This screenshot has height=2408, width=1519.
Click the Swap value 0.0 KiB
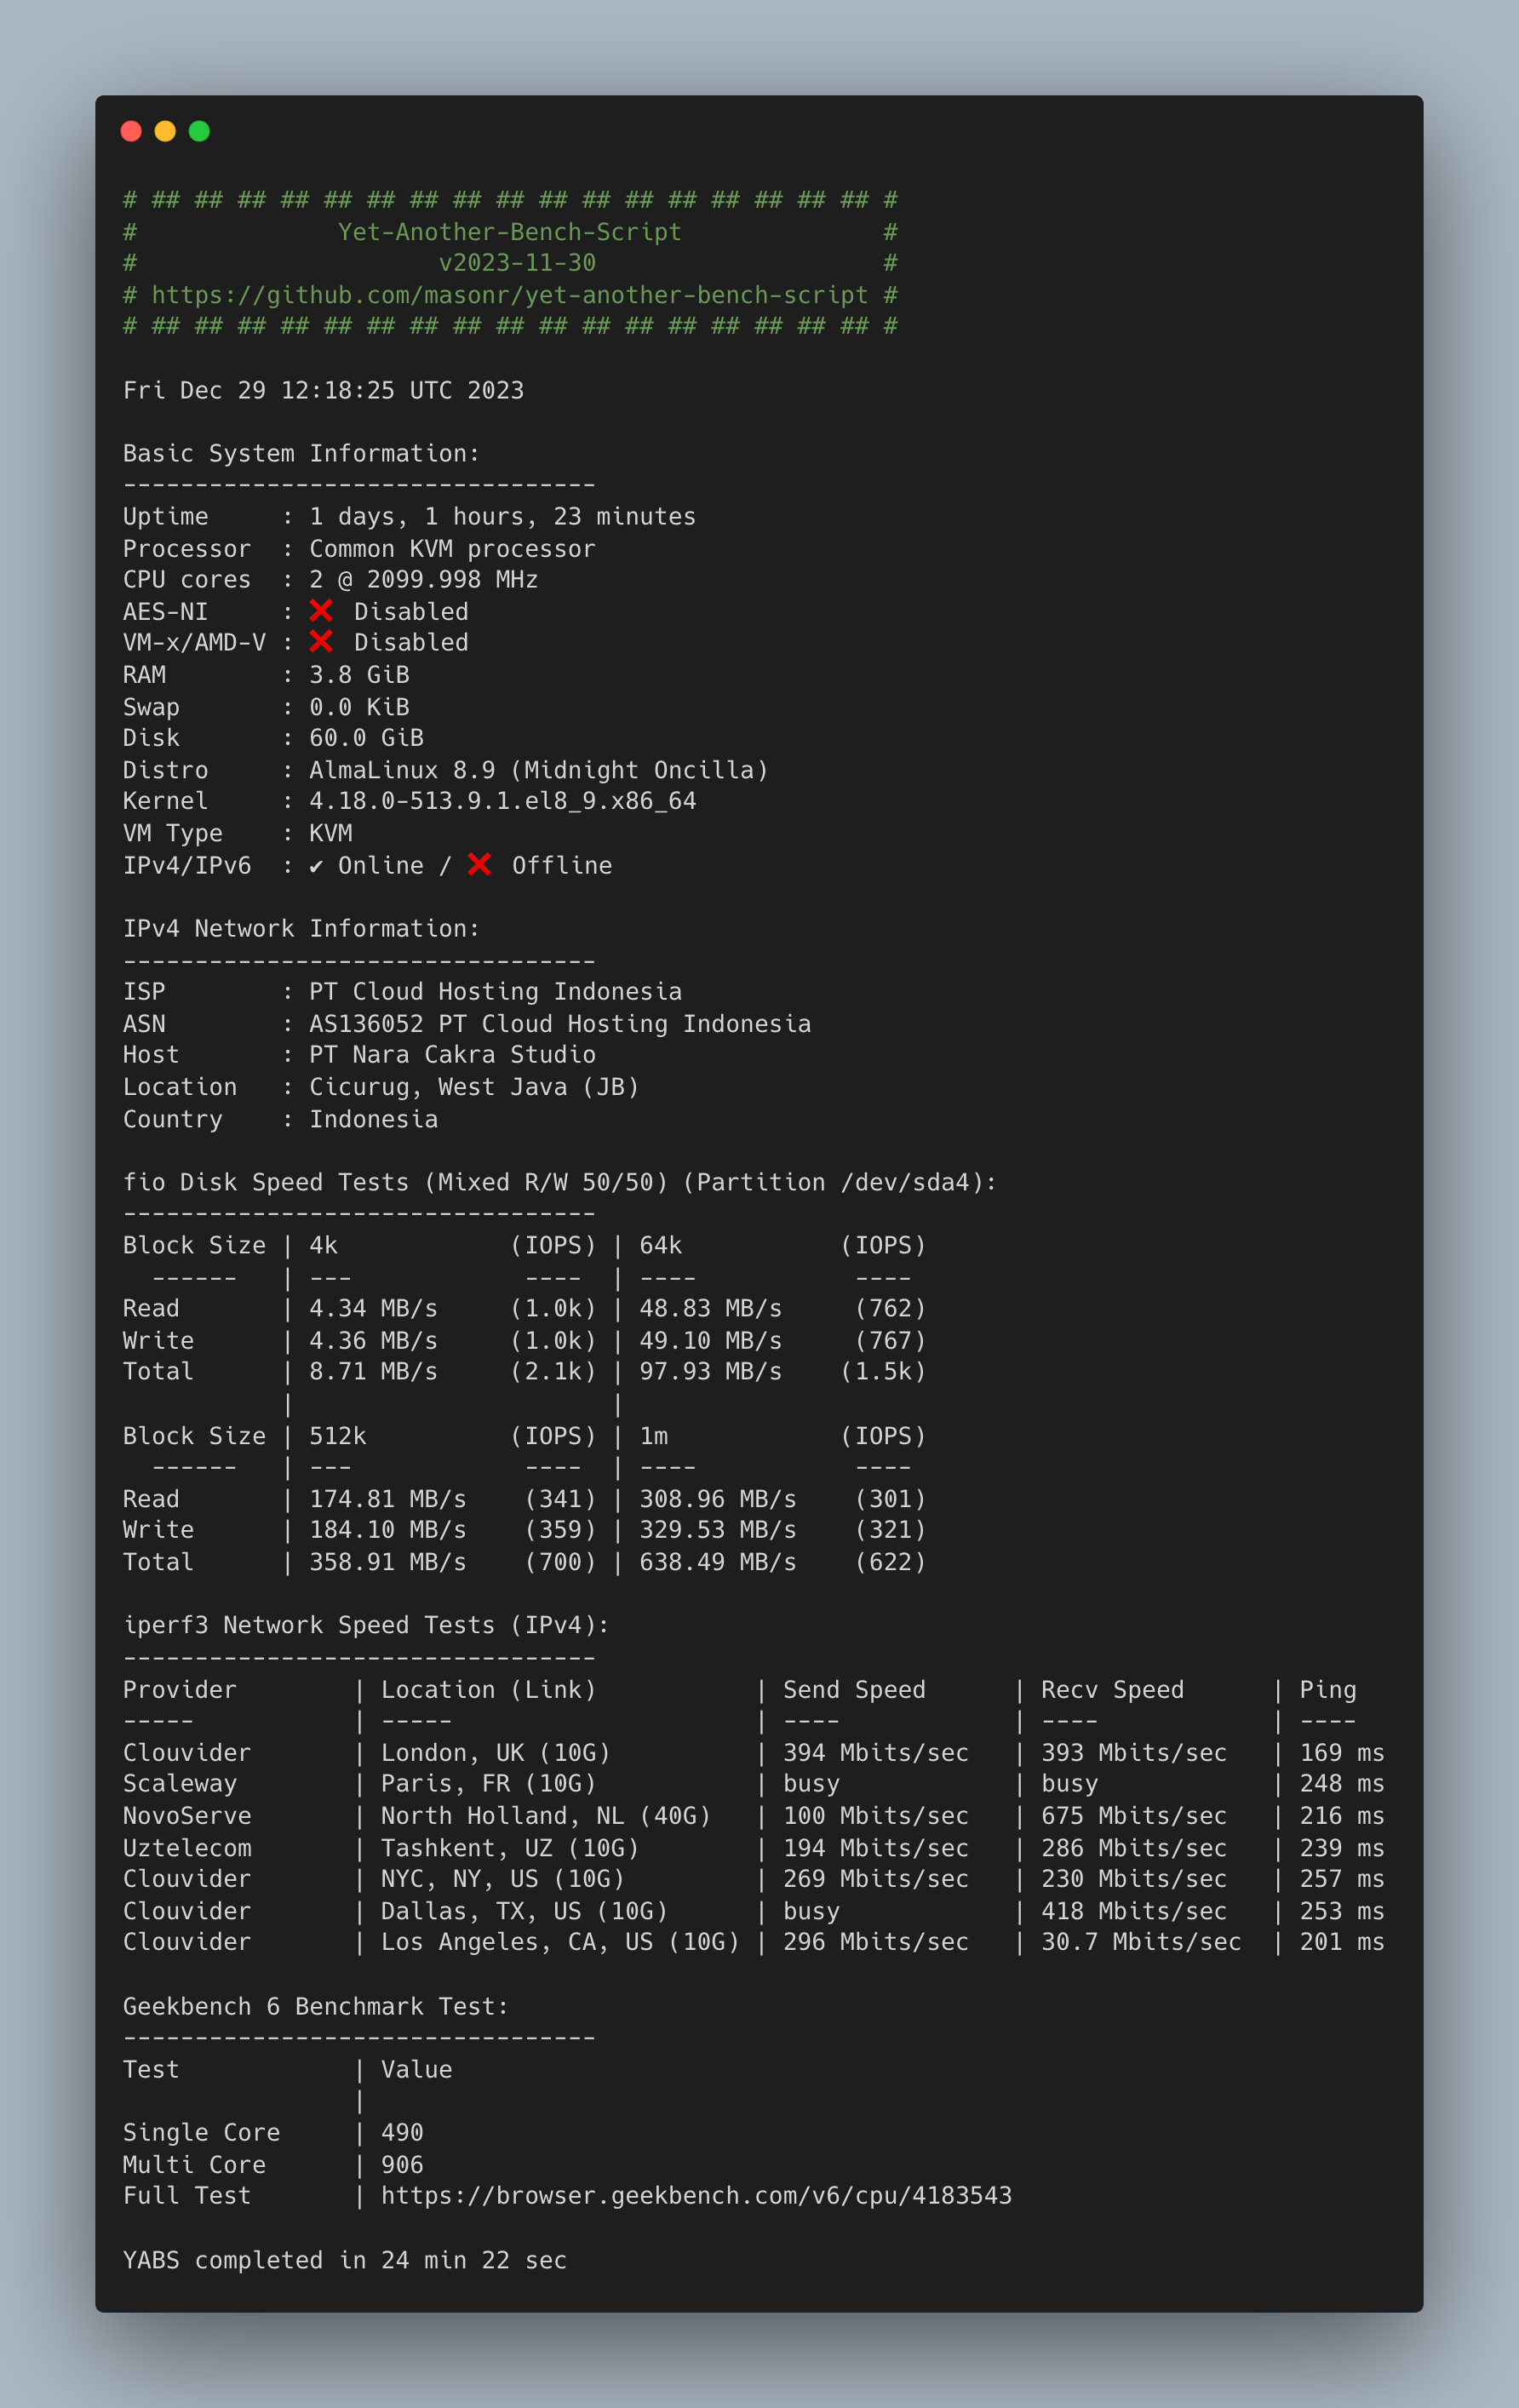[x=359, y=707]
